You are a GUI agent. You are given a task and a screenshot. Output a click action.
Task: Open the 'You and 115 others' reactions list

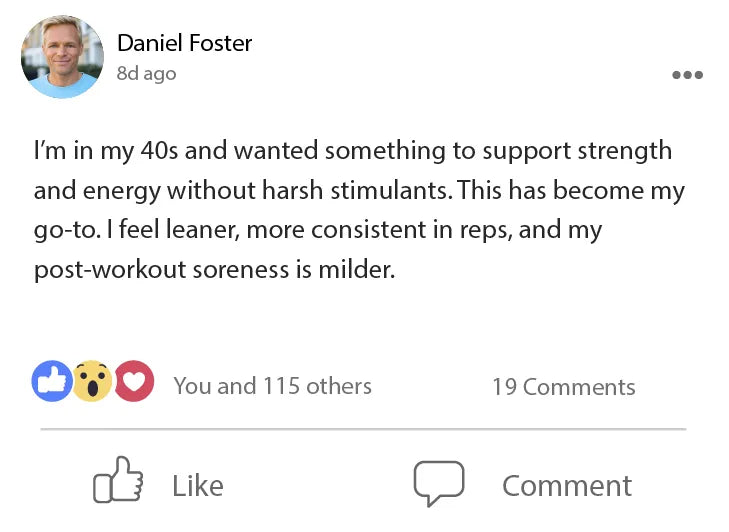(272, 386)
